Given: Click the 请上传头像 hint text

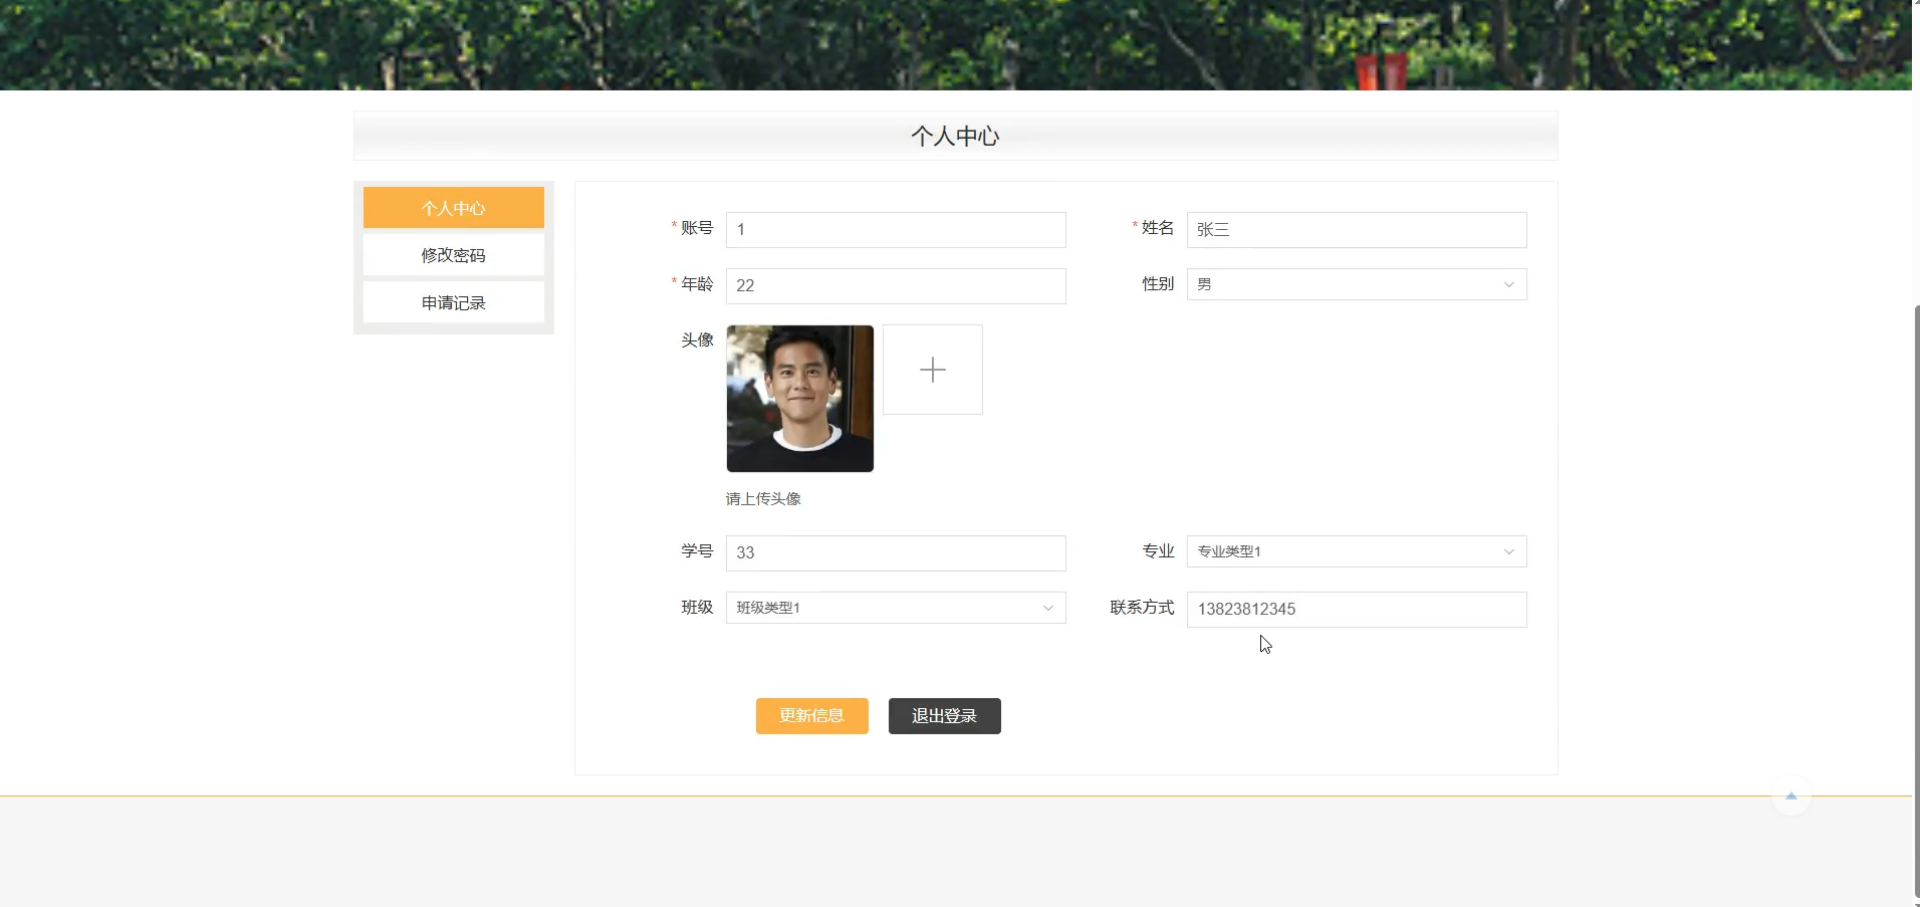Looking at the screenshot, I should tap(763, 499).
